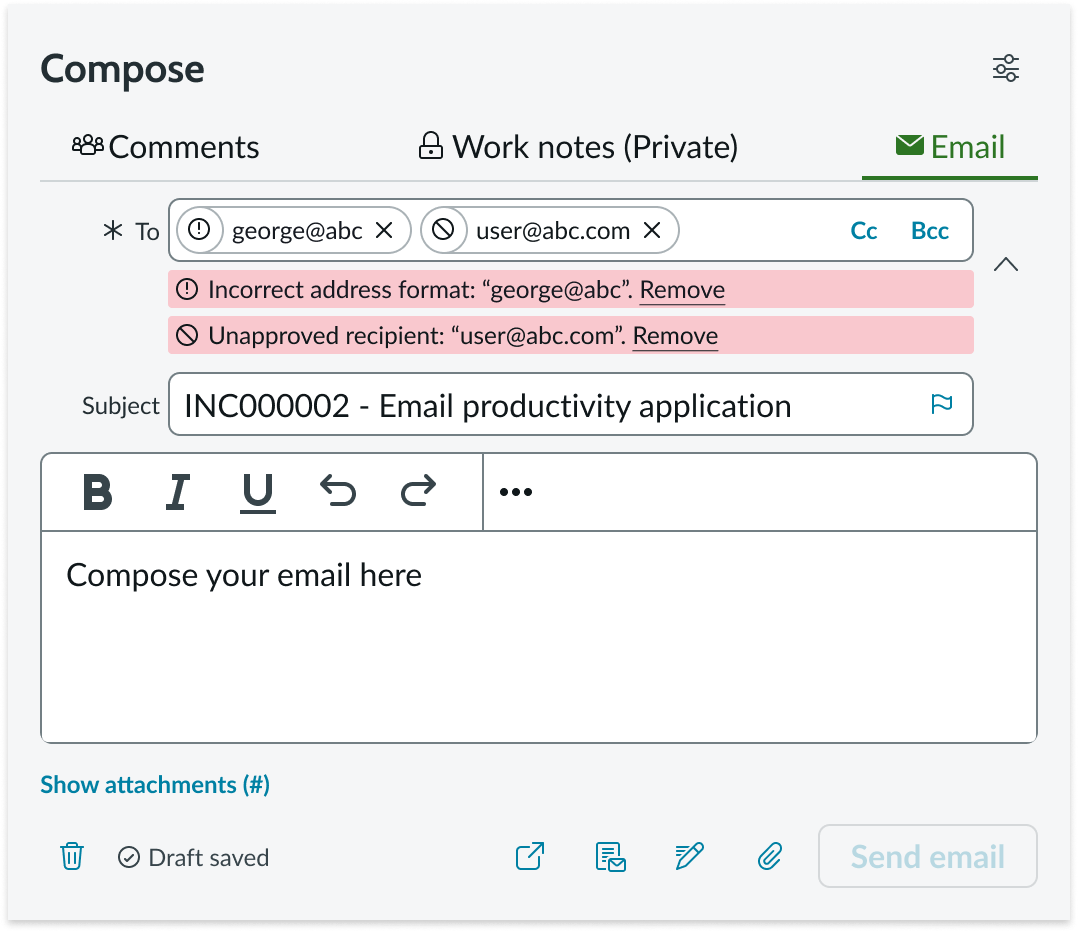Switch to the Comments tab
1078x932 pixels.
click(x=166, y=147)
